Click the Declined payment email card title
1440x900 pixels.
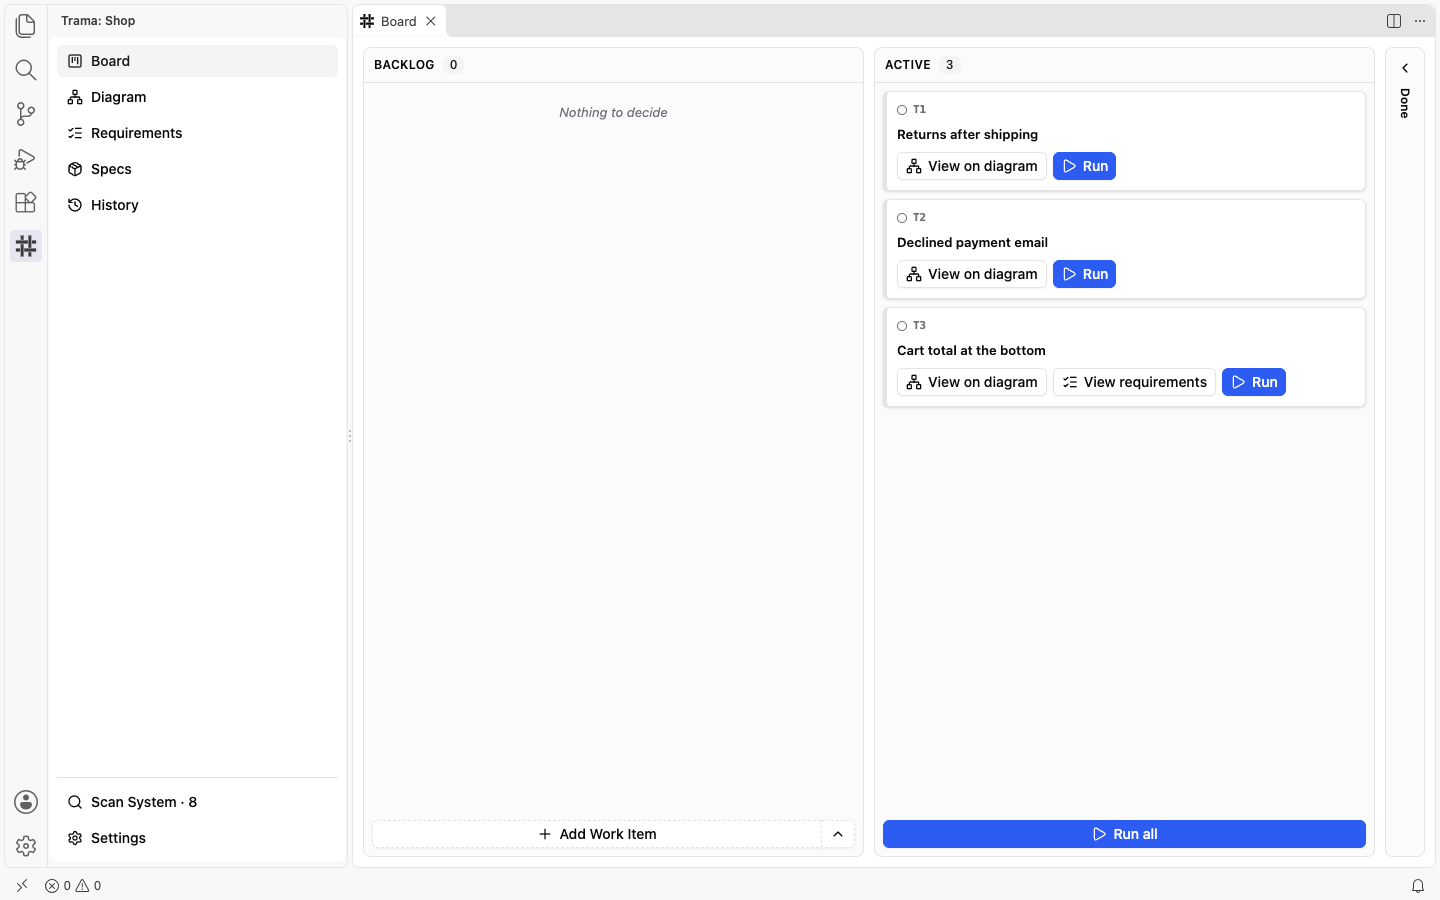[972, 242]
